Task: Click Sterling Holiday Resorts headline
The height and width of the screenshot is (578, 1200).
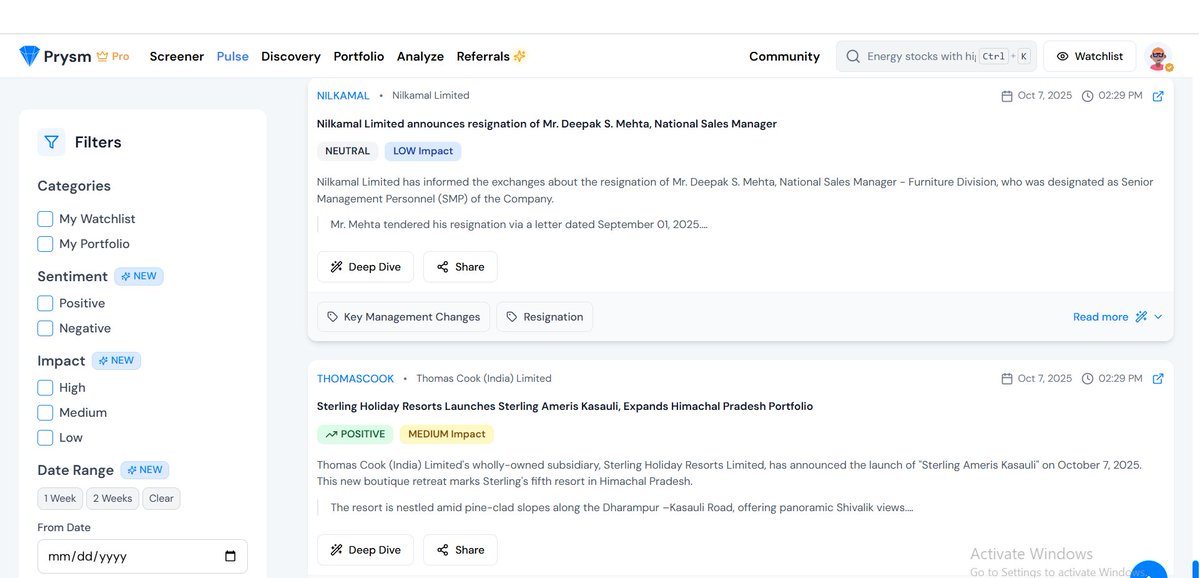Action: (x=565, y=407)
